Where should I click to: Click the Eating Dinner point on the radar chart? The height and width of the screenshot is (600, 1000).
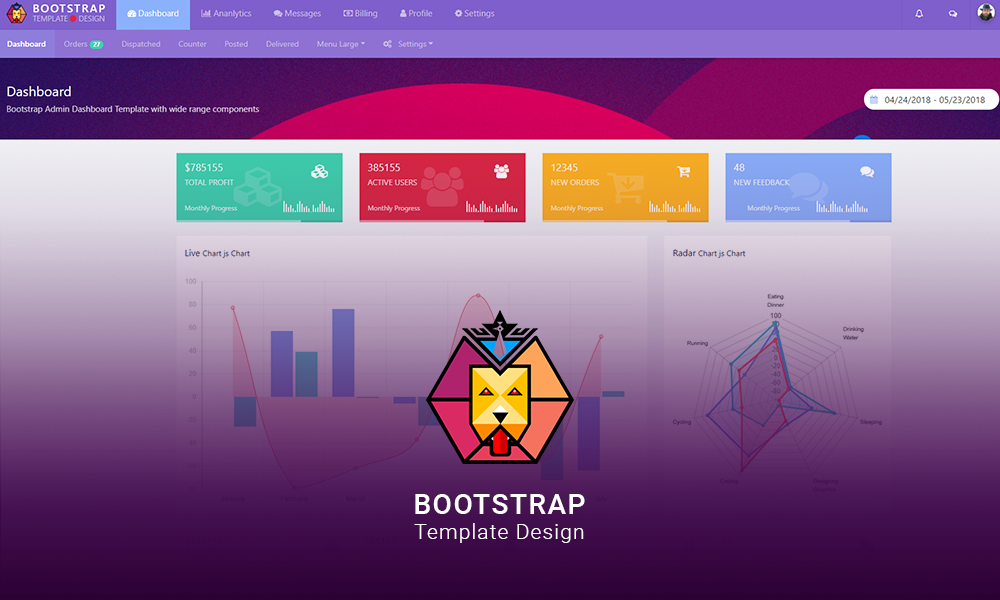pos(775,323)
